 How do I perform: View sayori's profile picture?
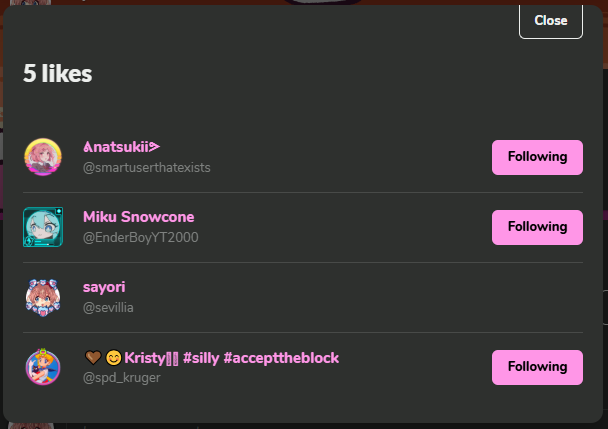click(x=43, y=297)
